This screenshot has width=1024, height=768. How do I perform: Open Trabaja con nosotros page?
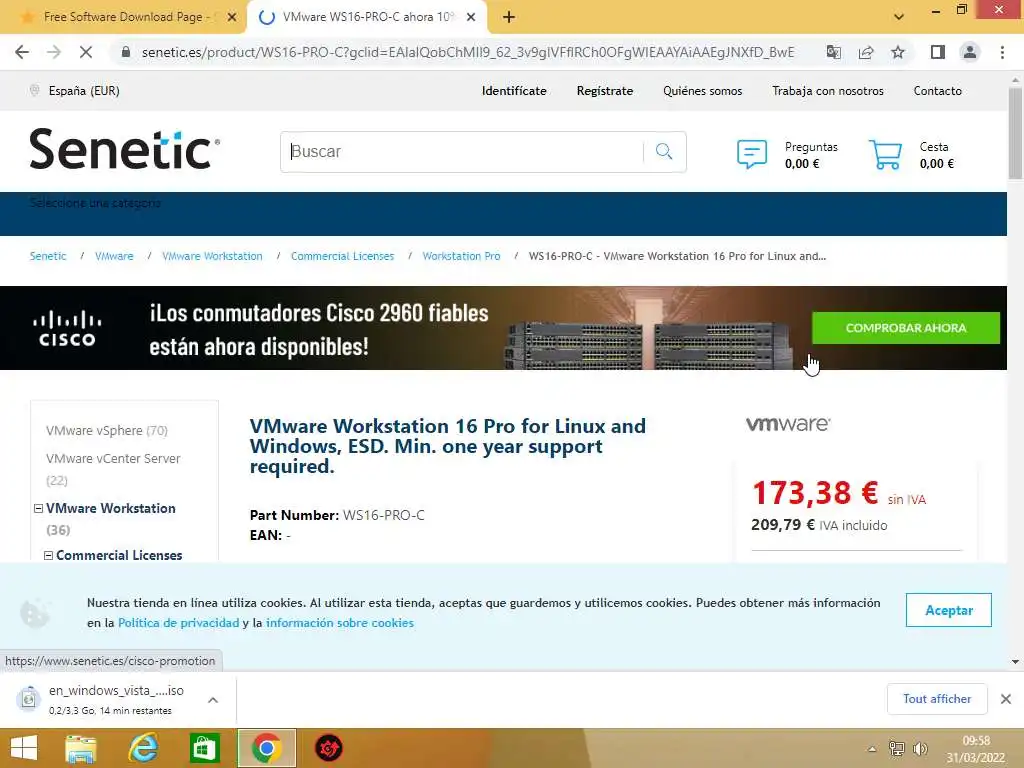coord(827,91)
